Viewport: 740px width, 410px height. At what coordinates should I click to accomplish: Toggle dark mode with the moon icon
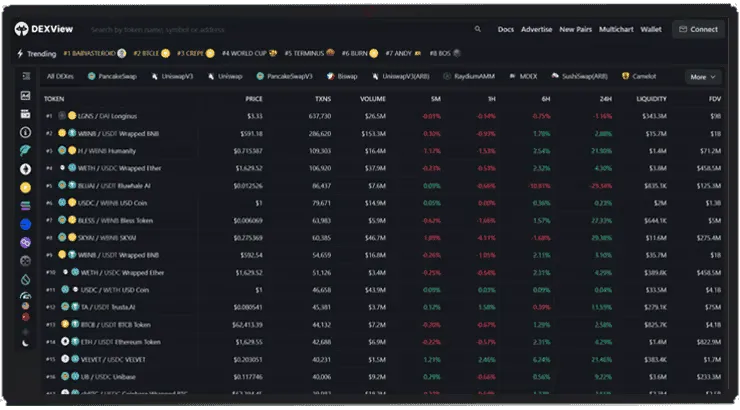(25, 343)
